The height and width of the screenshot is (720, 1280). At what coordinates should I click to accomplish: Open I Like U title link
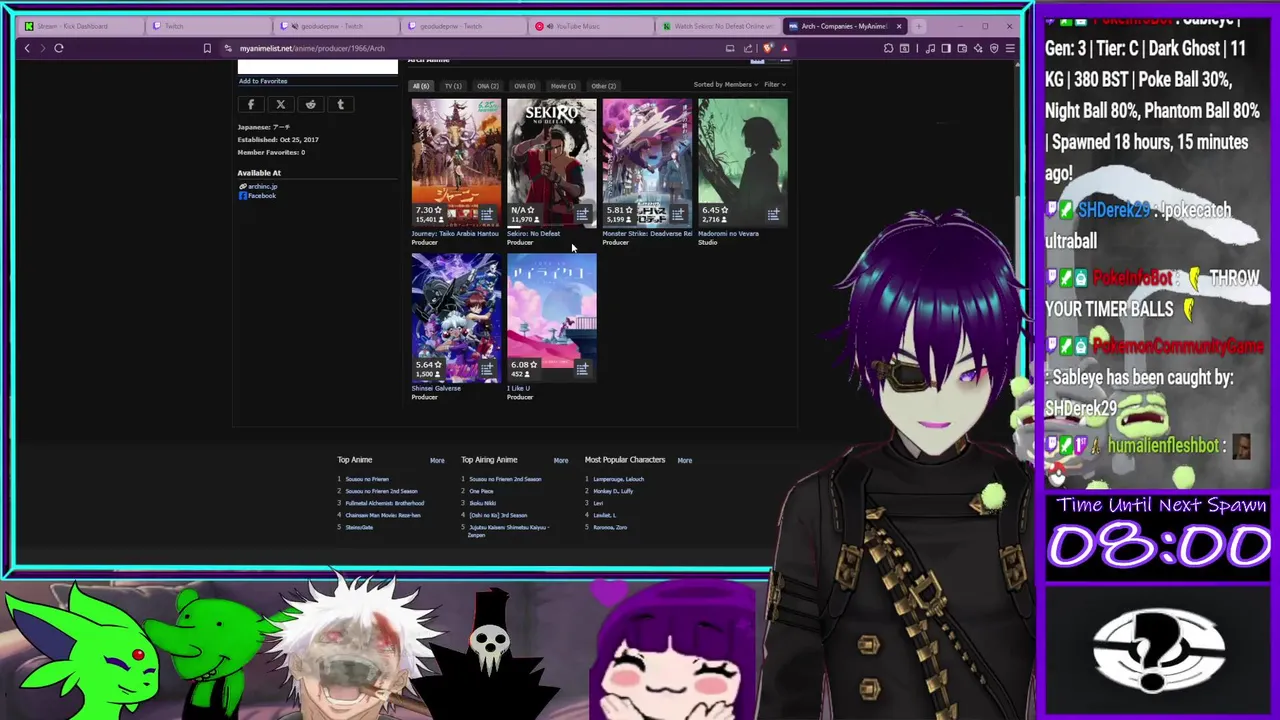[x=518, y=388]
